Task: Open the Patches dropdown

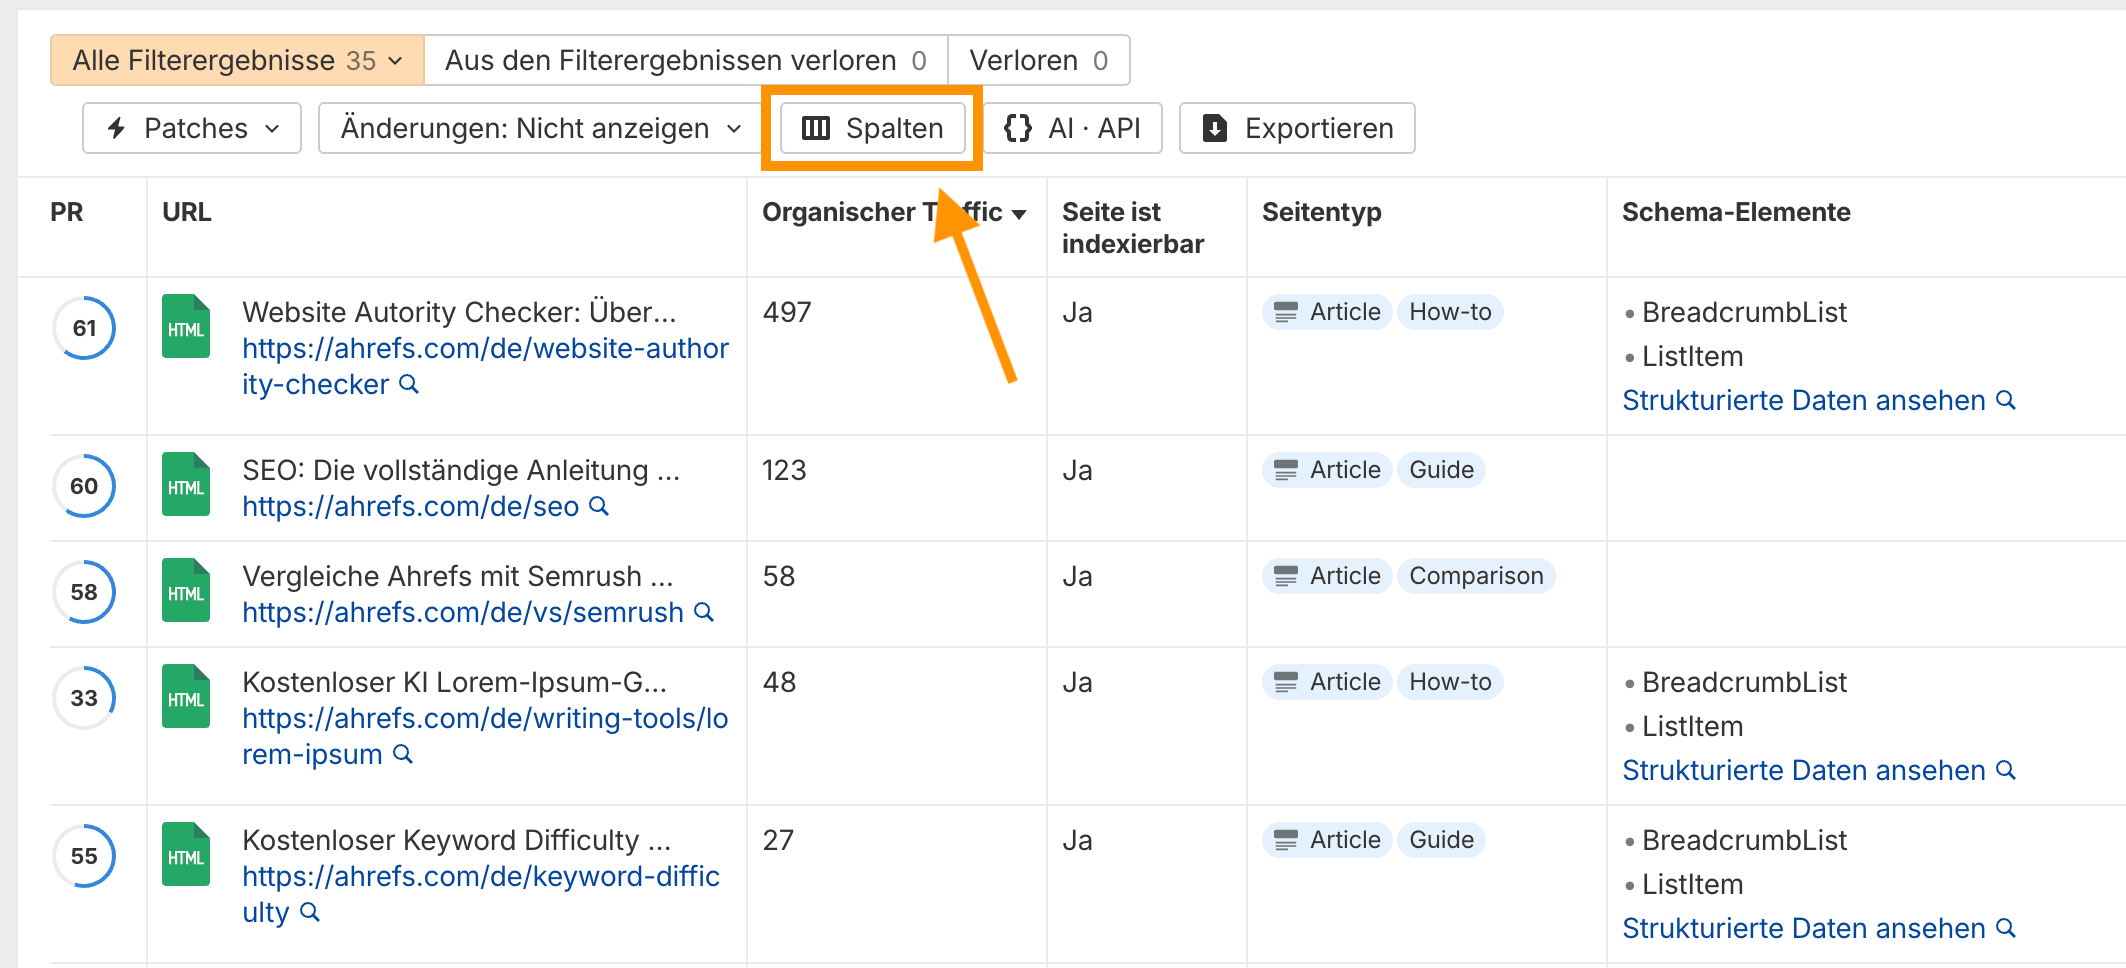Action: pos(192,128)
